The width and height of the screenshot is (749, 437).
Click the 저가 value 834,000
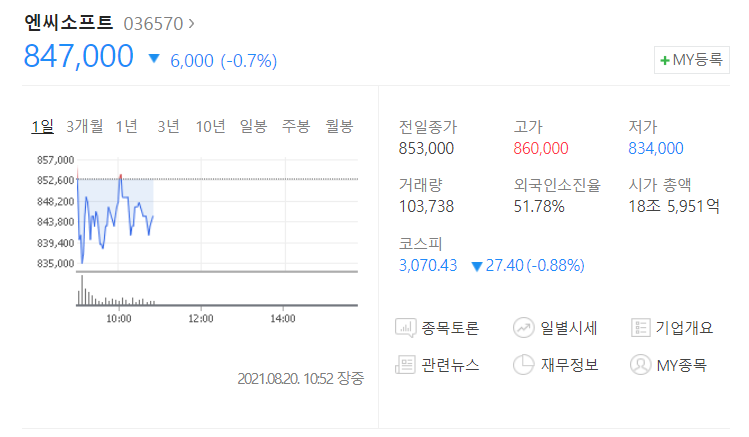656,149
